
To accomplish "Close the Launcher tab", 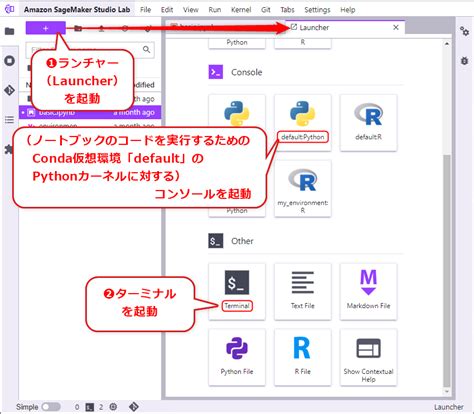I will pyautogui.click(x=396, y=27).
